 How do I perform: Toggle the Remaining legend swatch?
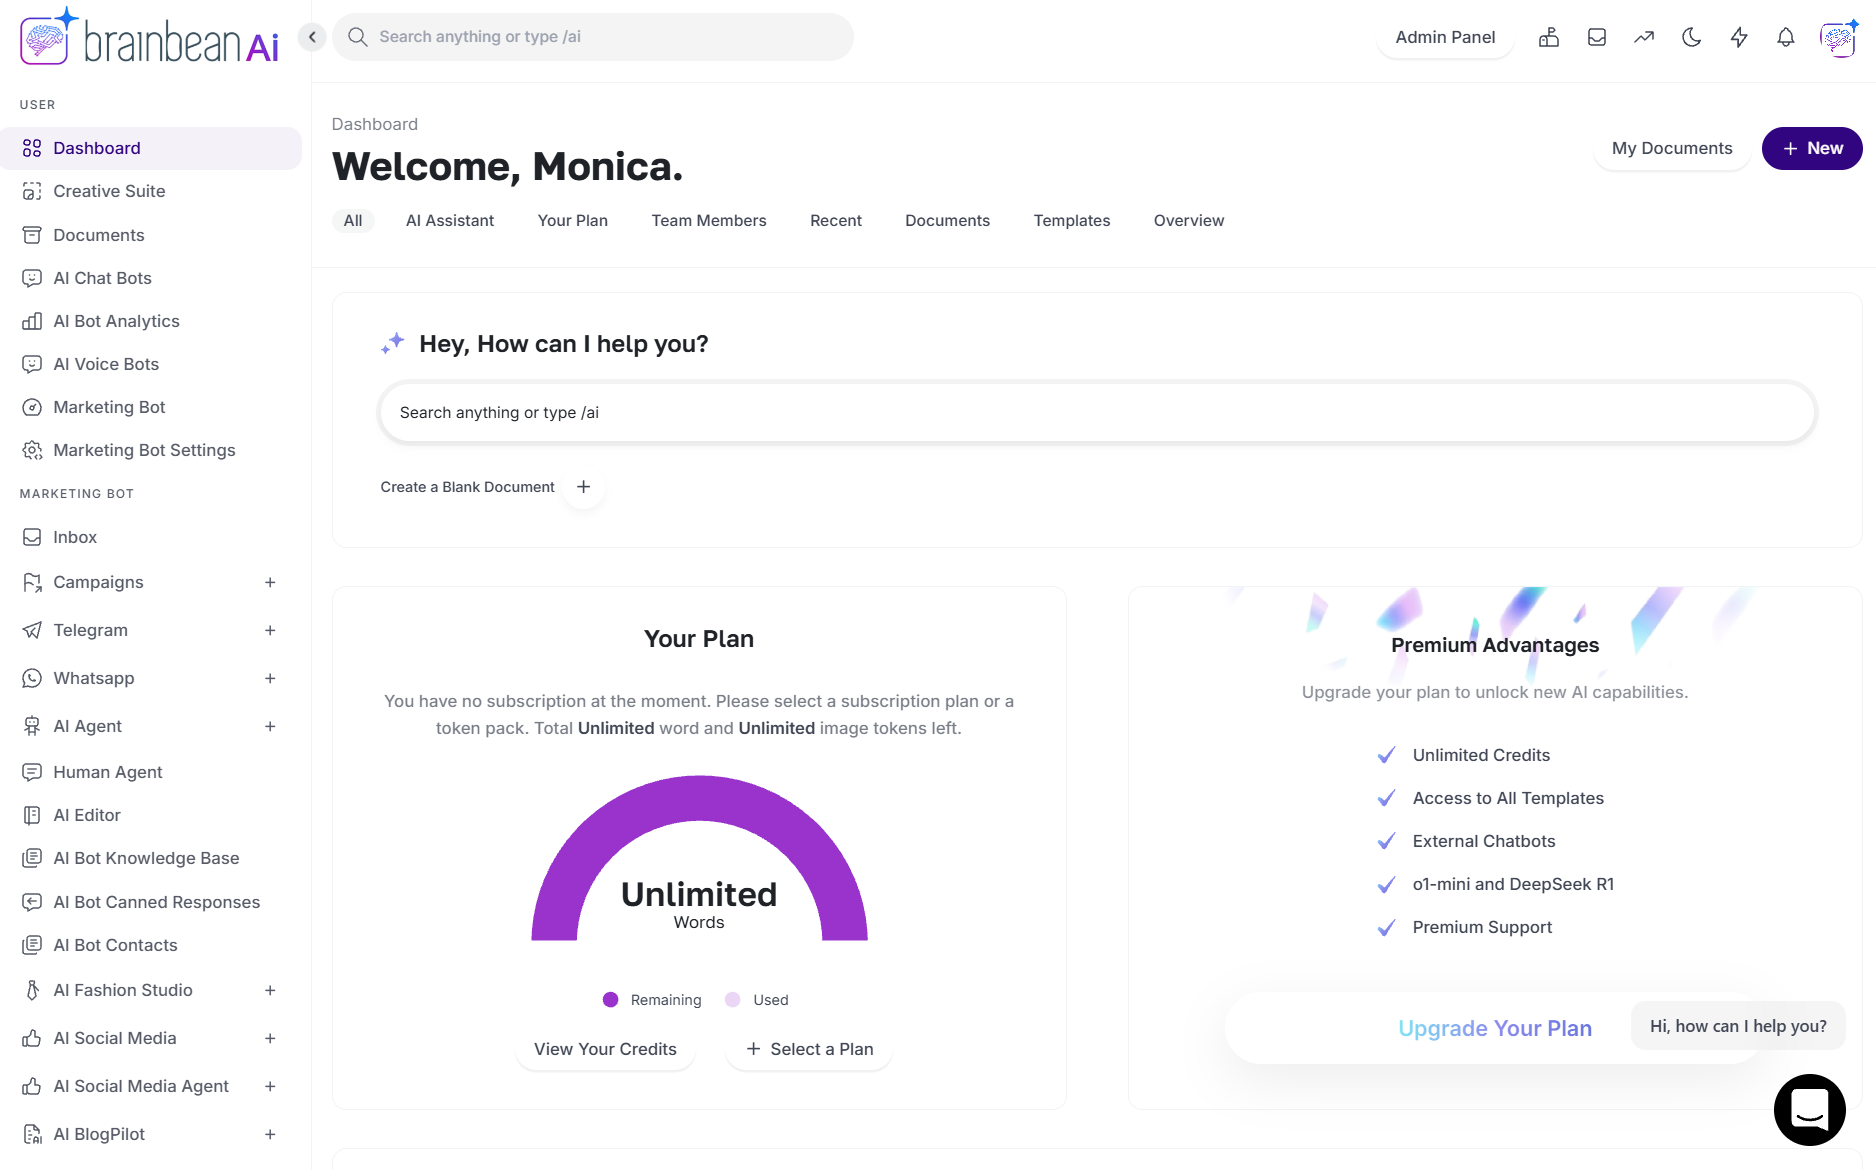tap(610, 1000)
